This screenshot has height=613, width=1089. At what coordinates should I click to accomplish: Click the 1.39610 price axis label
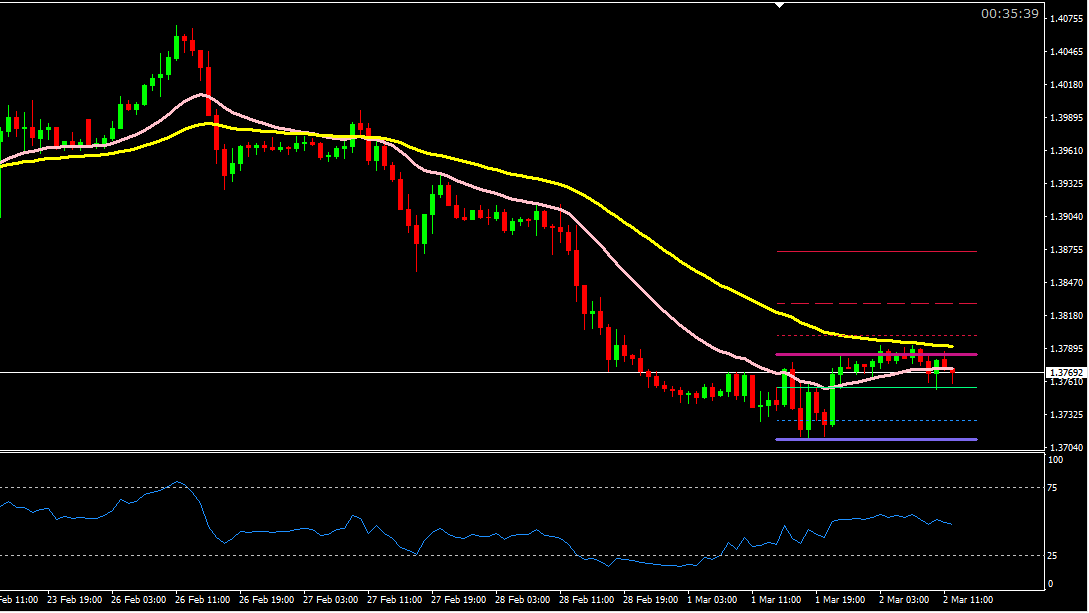[1067, 151]
